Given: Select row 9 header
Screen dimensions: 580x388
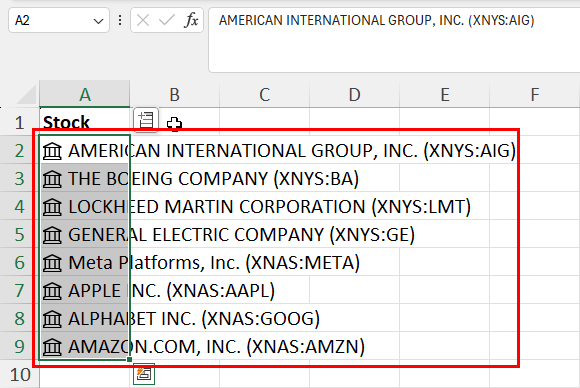Looking at the screenshot, I should (20, 347).
